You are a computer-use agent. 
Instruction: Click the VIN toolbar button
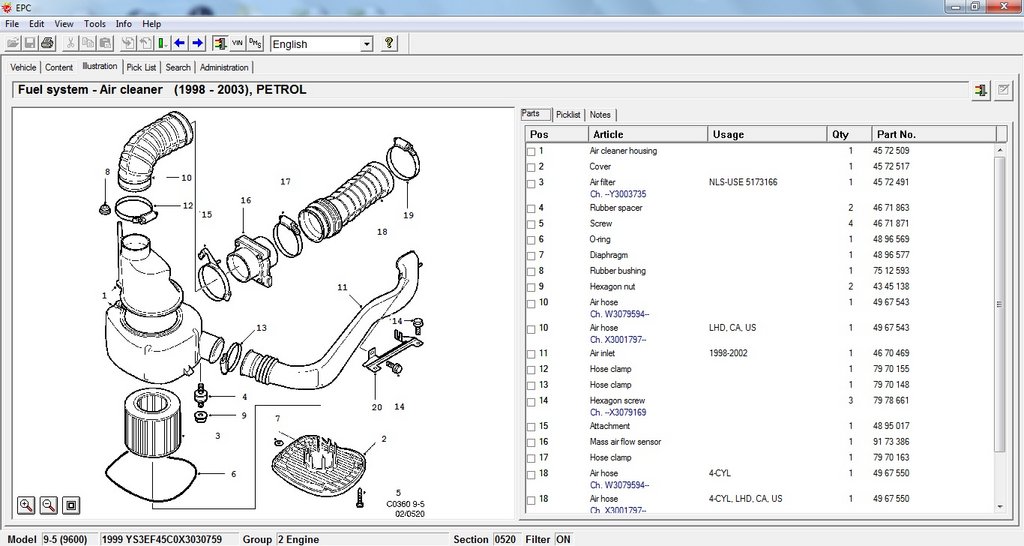237,44
